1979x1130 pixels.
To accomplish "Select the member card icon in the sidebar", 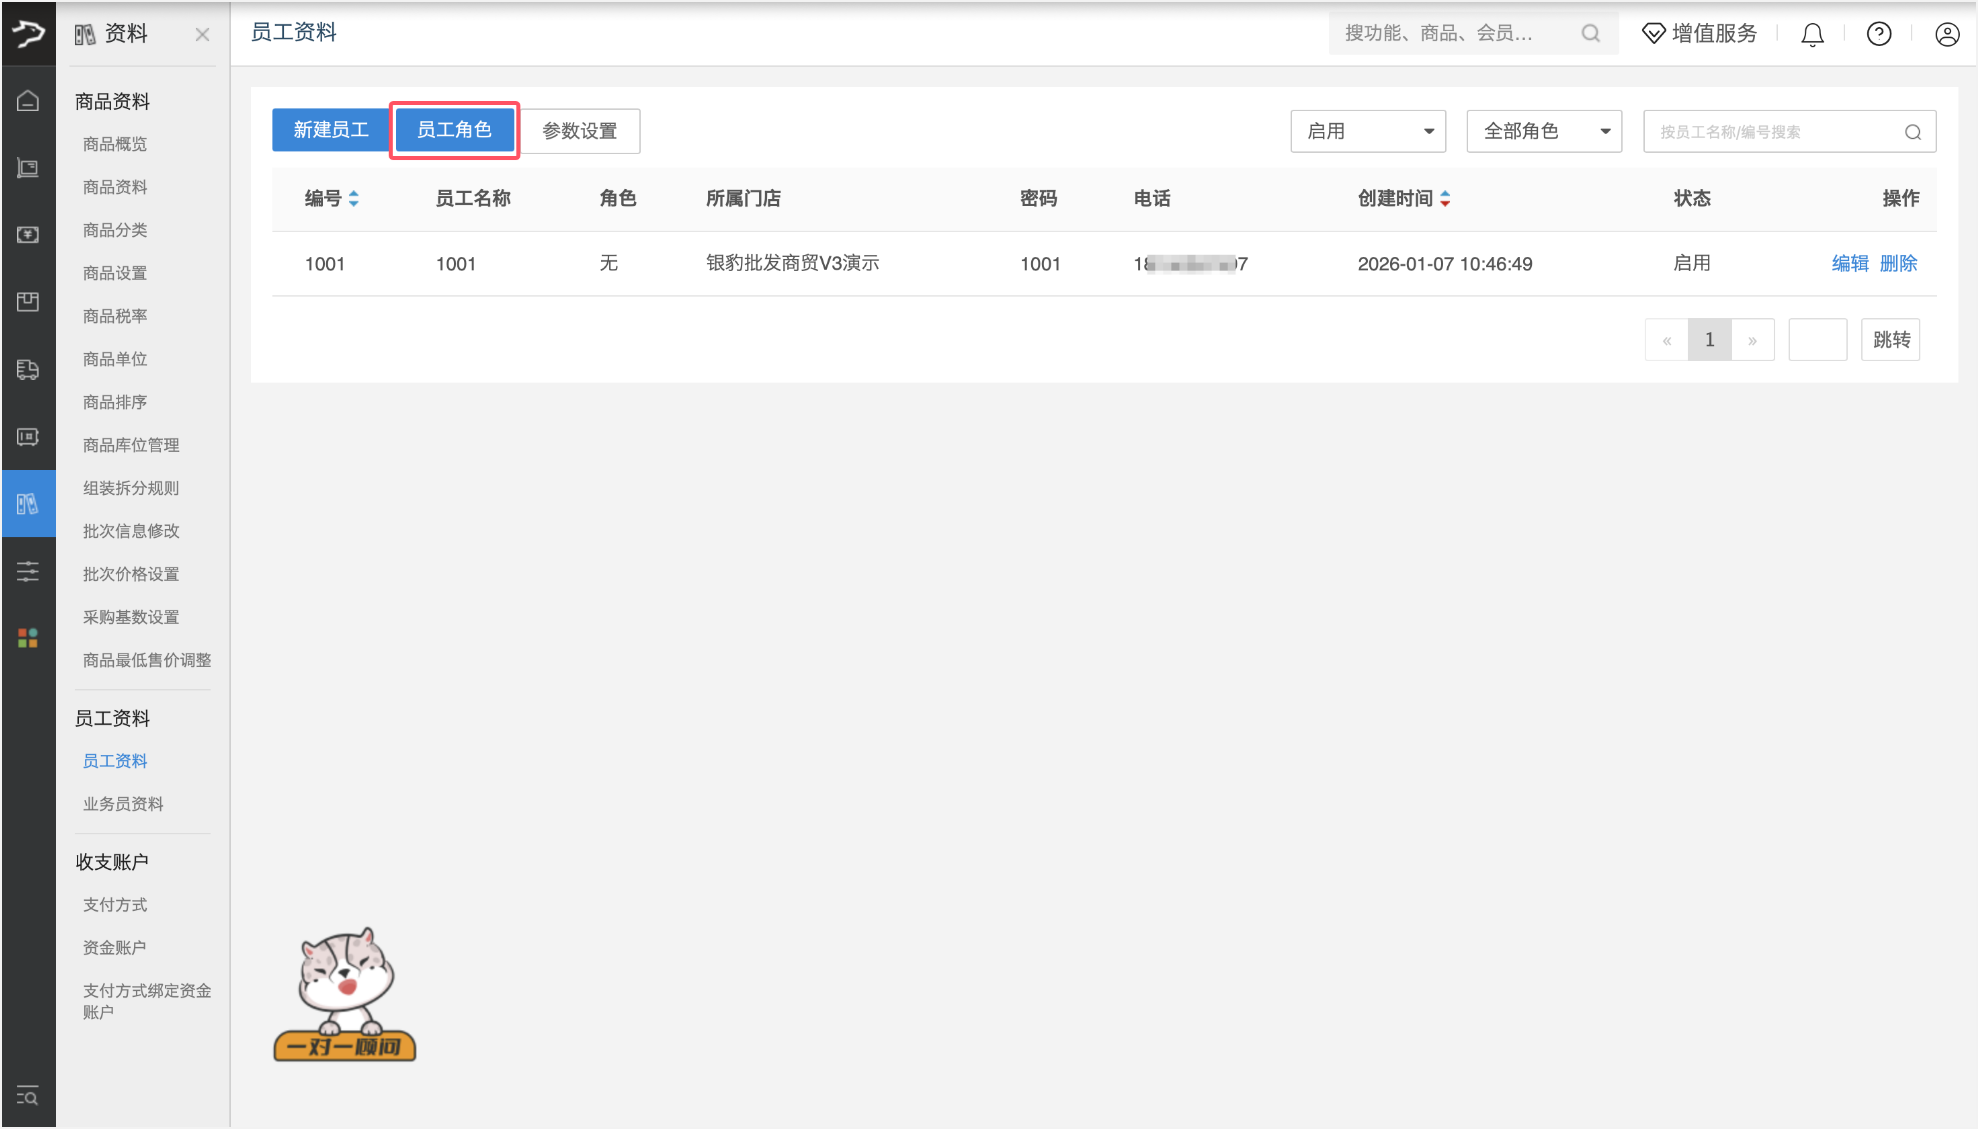I will pos(28,437).
